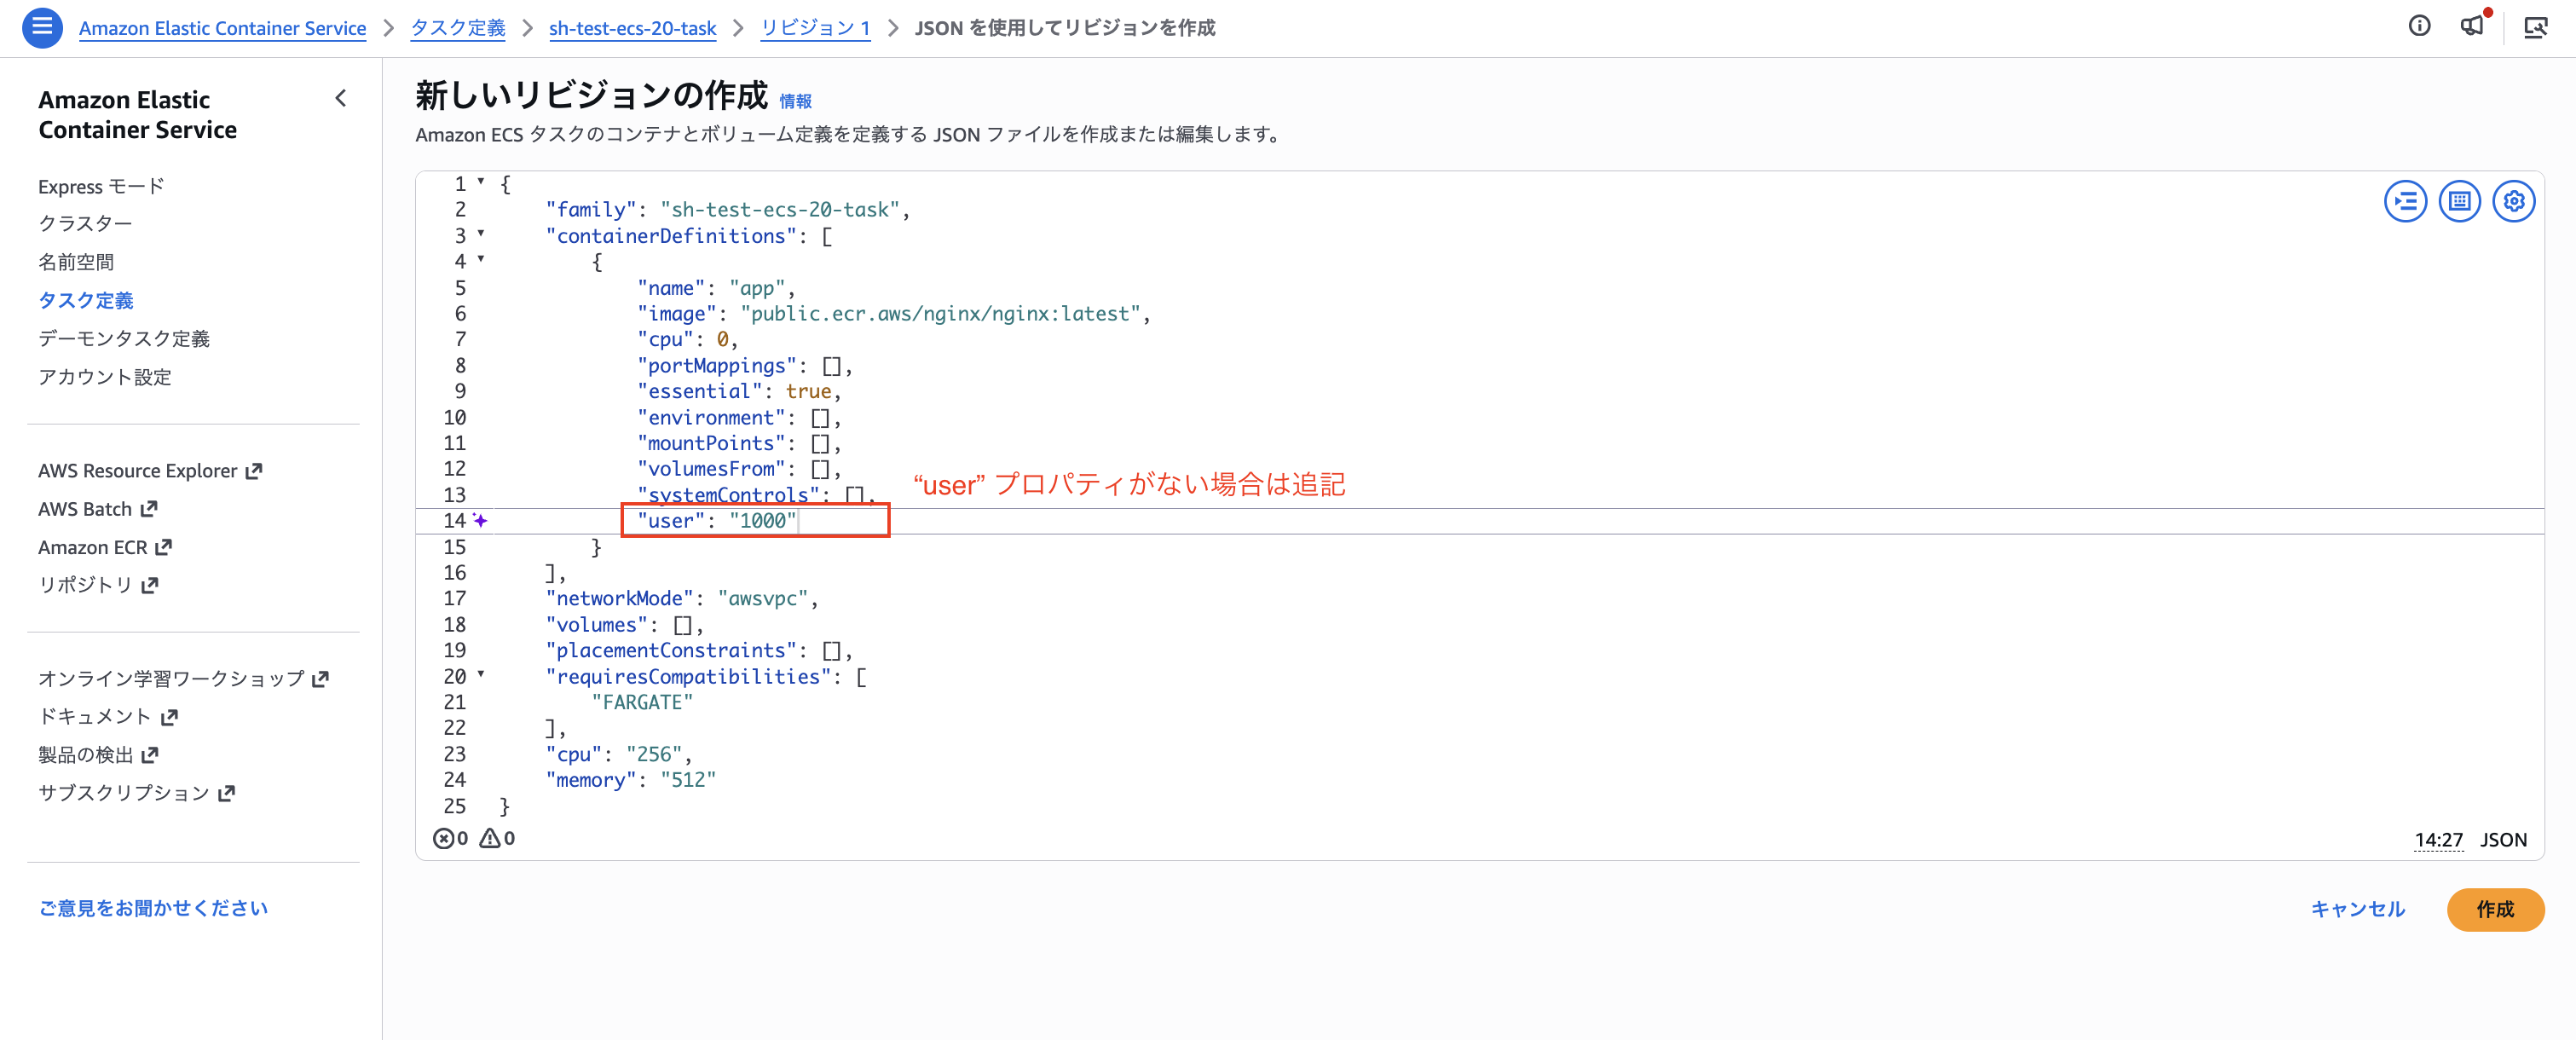Click "name": "app" on line 5
Viewport: 2576px width, 1040px height.
tap(716, 288)
